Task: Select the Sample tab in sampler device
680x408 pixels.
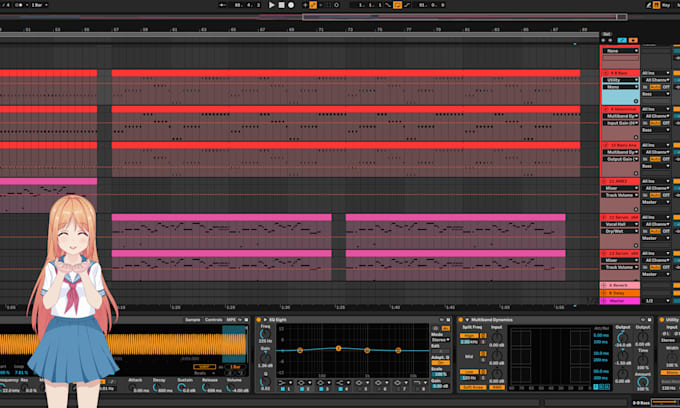Action: 193,320
